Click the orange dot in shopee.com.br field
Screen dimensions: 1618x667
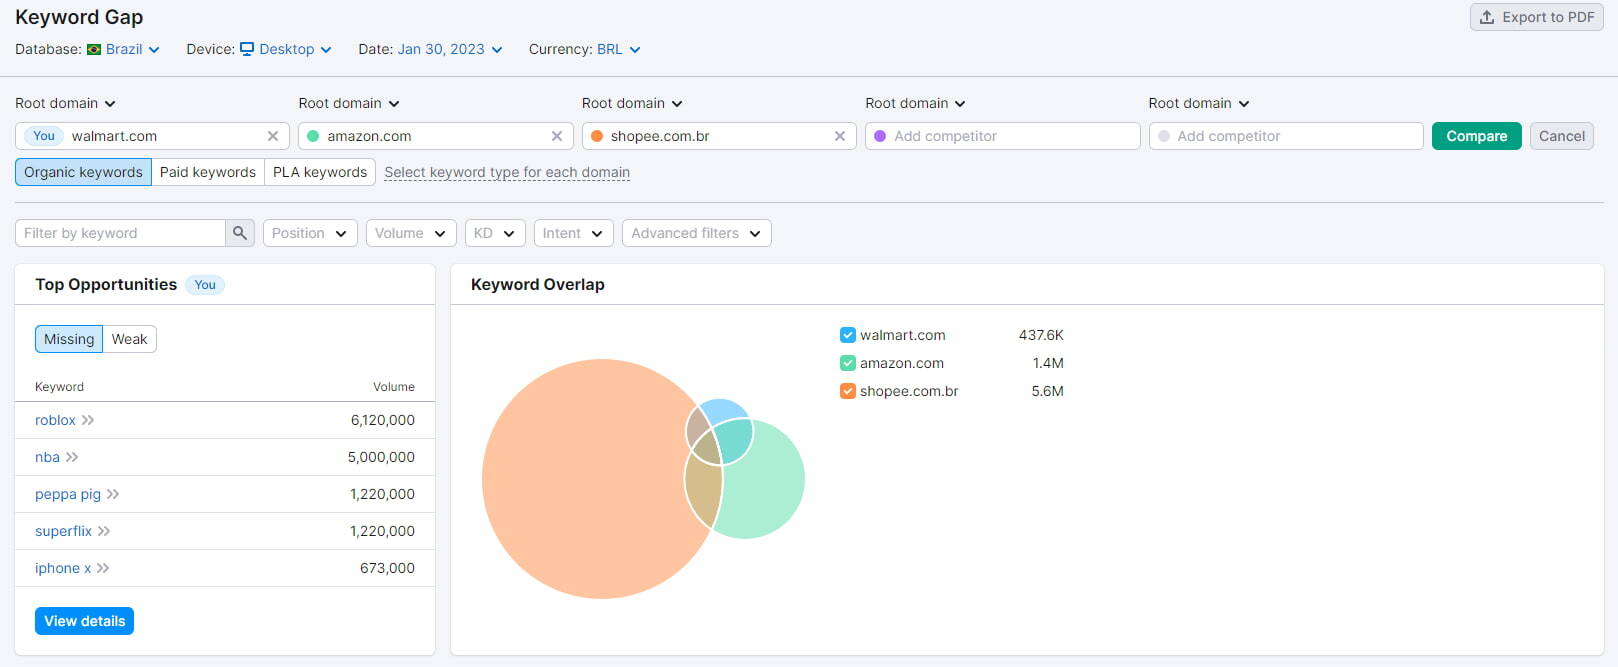(x=597, y=136)
